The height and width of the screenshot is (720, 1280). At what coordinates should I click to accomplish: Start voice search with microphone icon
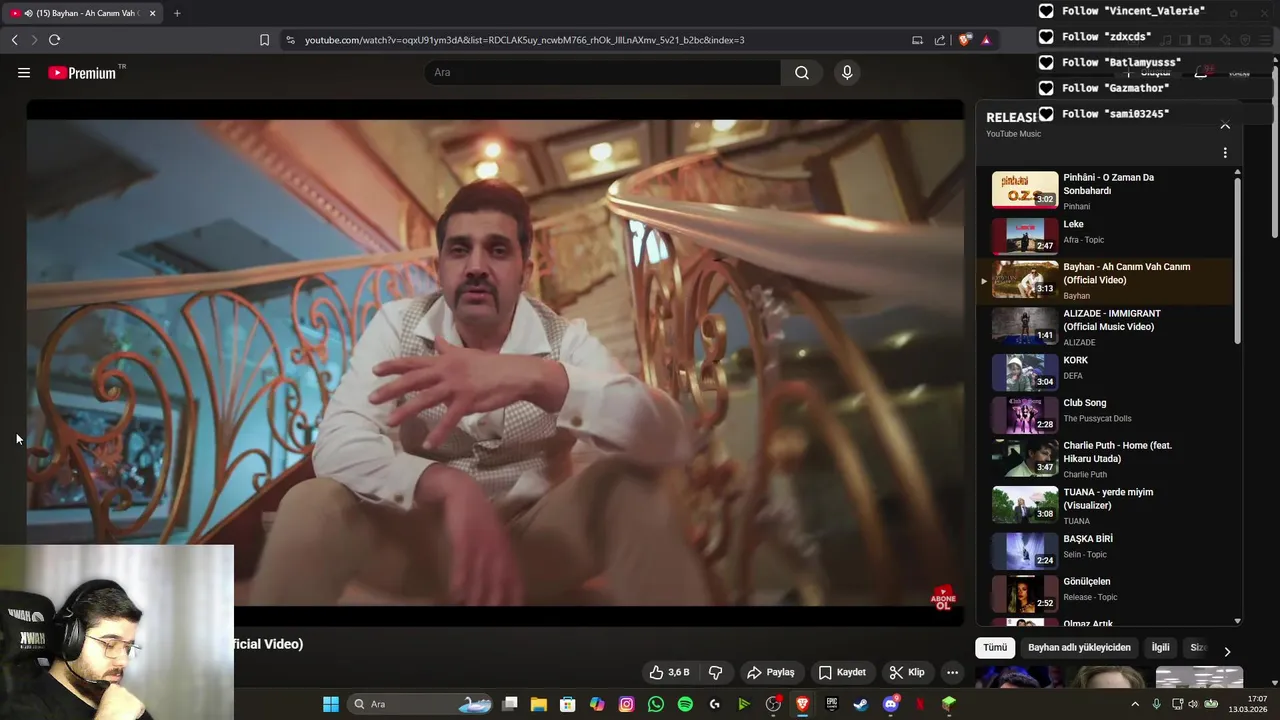tap(847, 72)
